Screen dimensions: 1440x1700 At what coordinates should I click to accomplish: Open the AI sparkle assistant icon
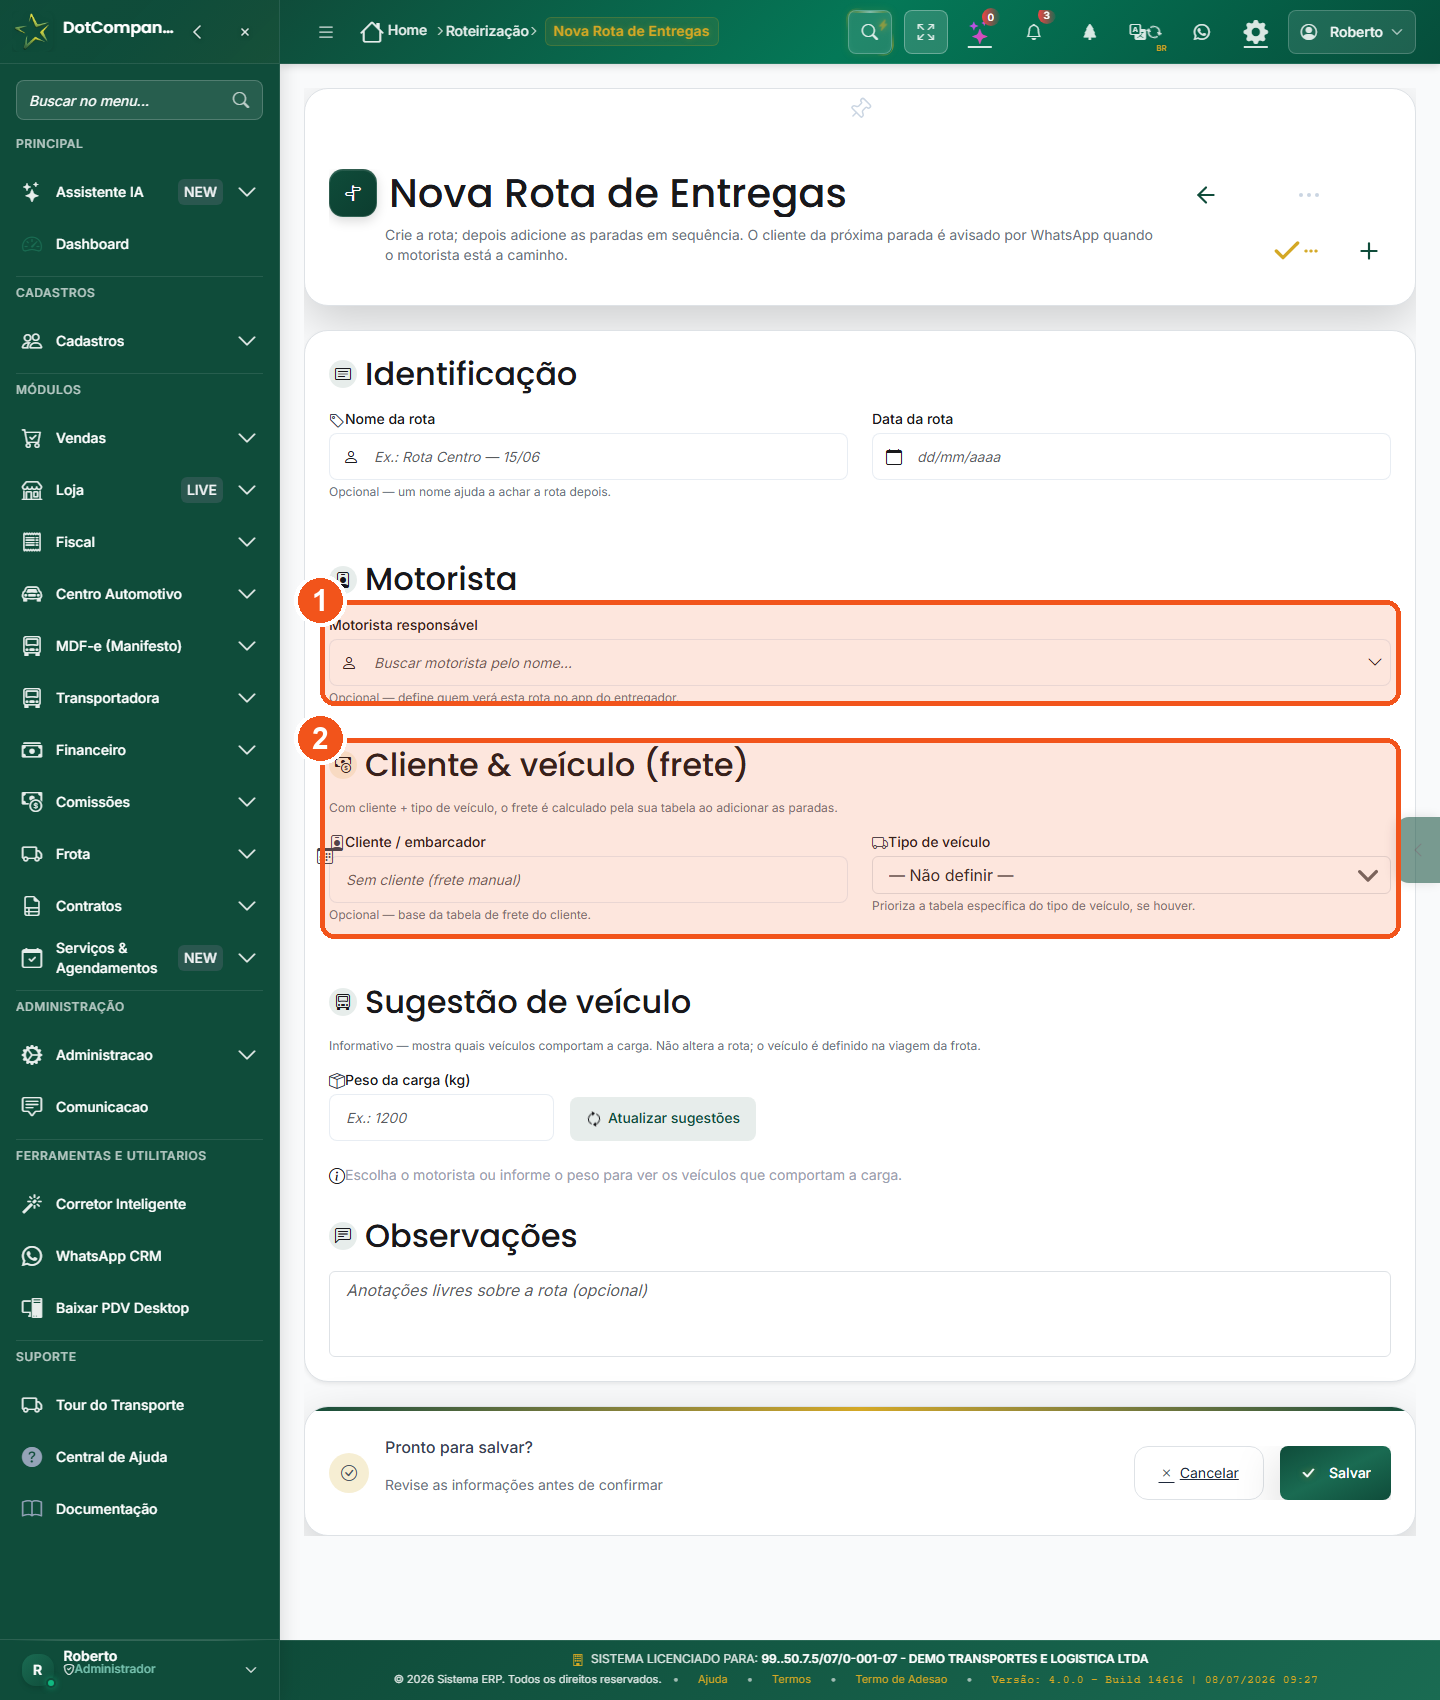(980, 32)
